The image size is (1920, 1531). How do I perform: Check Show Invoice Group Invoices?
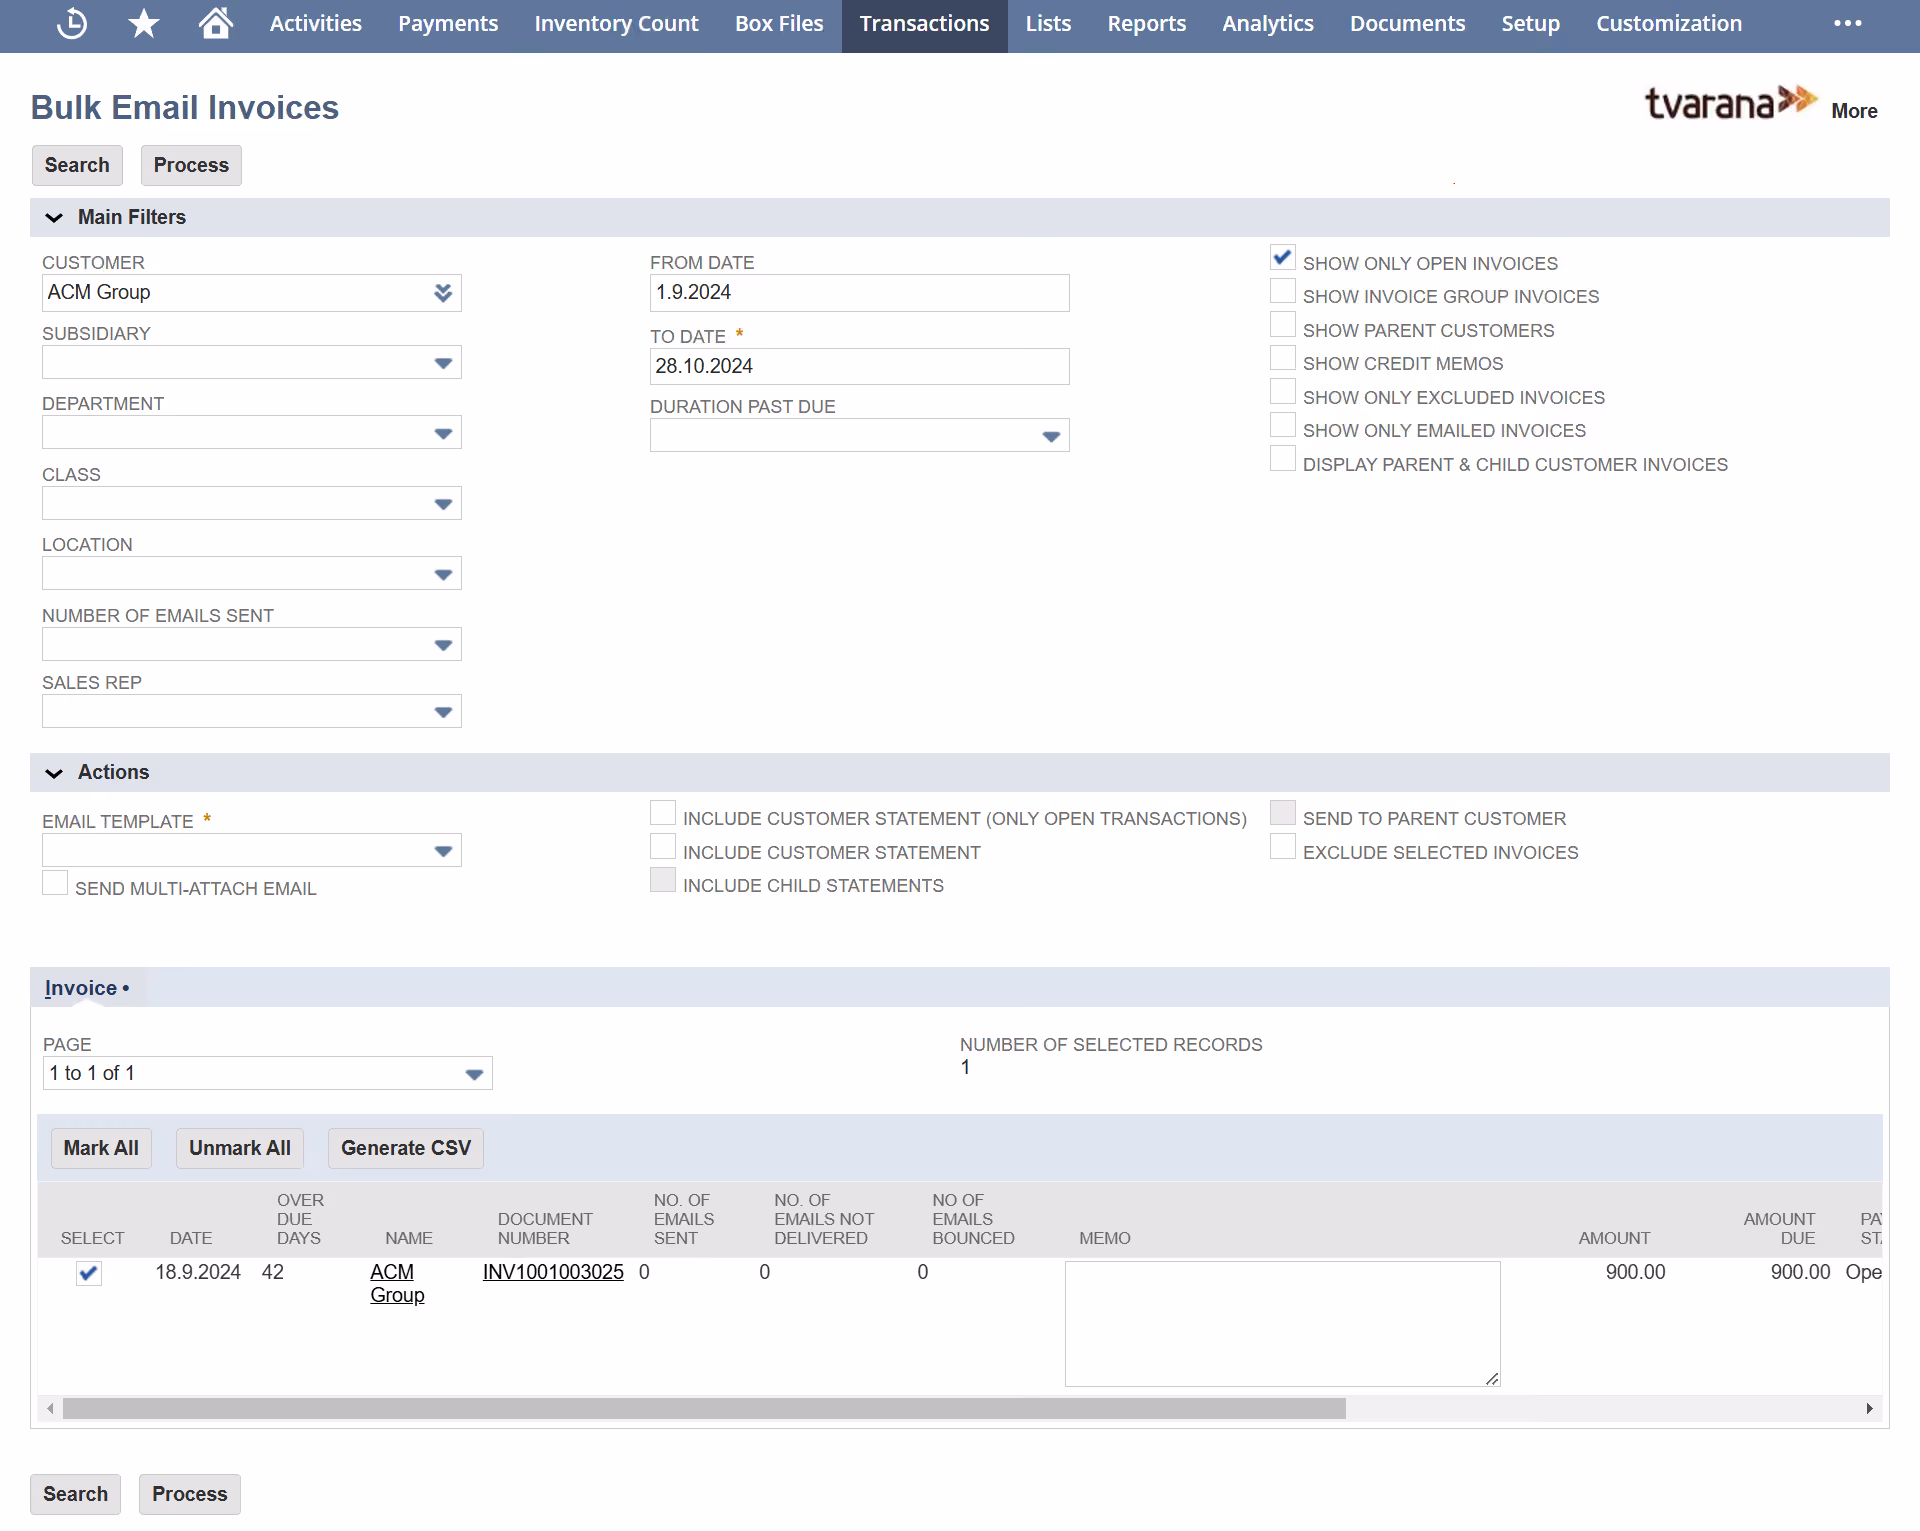1282,291
